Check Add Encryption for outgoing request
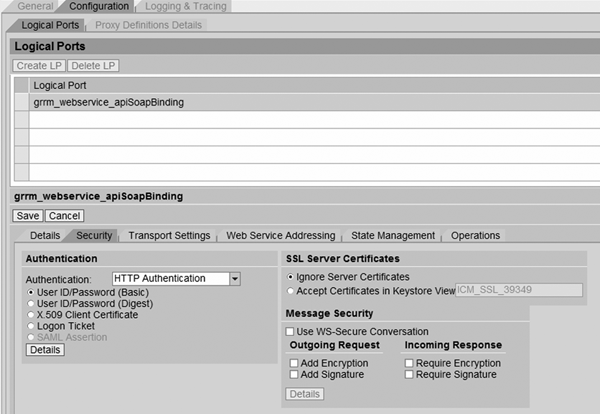The image size is (600, 414). point(294,362)
